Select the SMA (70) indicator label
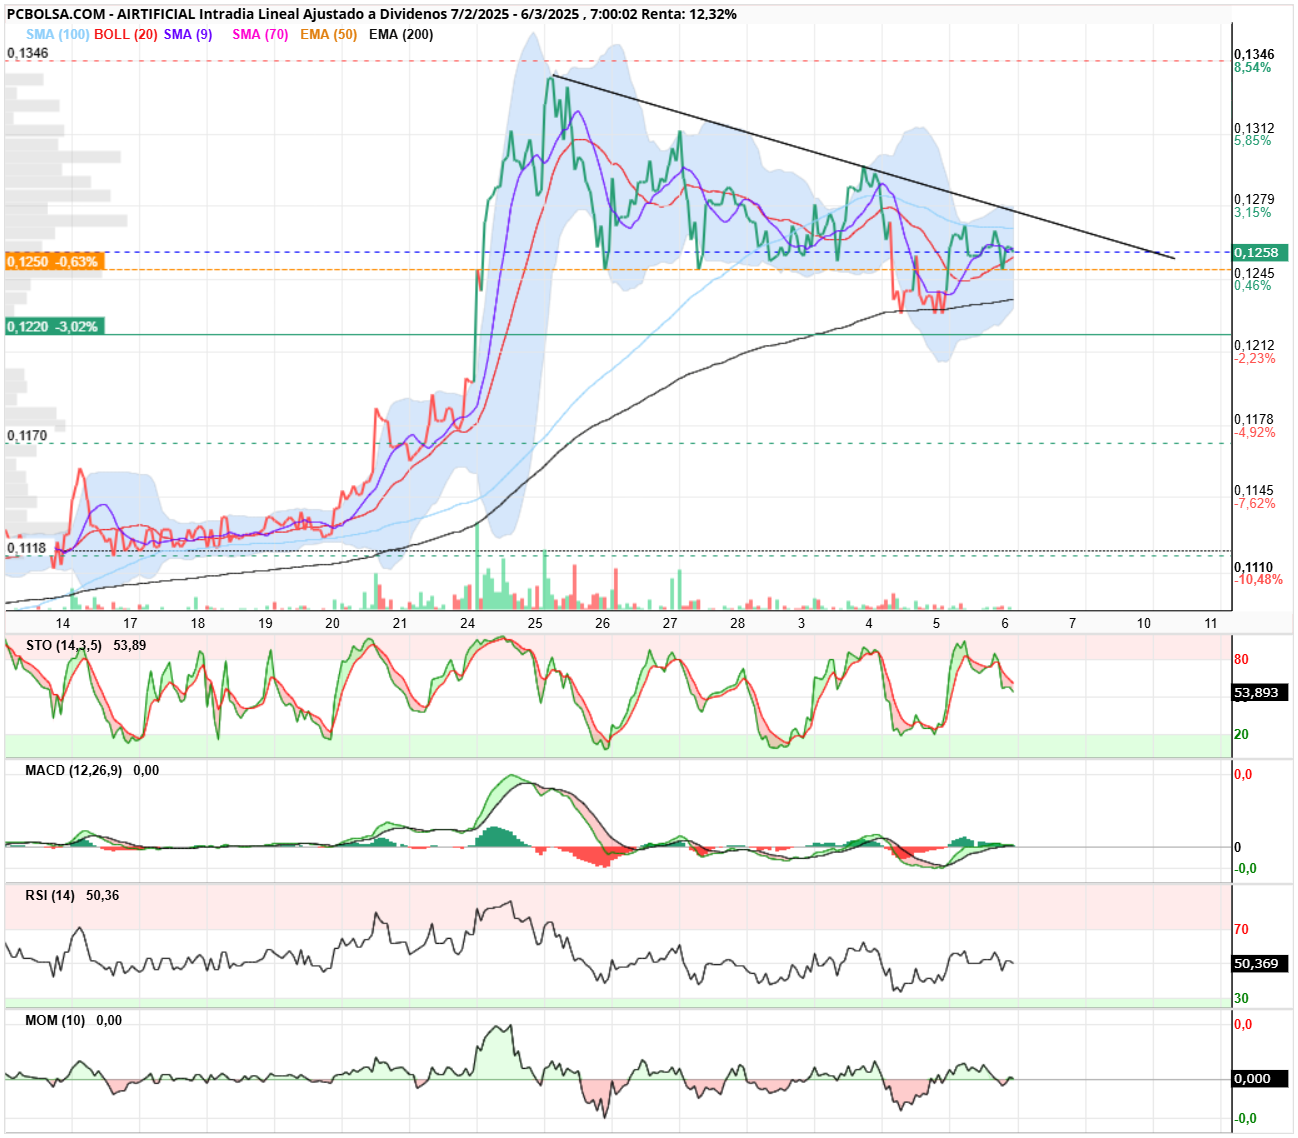The image size is (1298, 1138). pos(260,34)
